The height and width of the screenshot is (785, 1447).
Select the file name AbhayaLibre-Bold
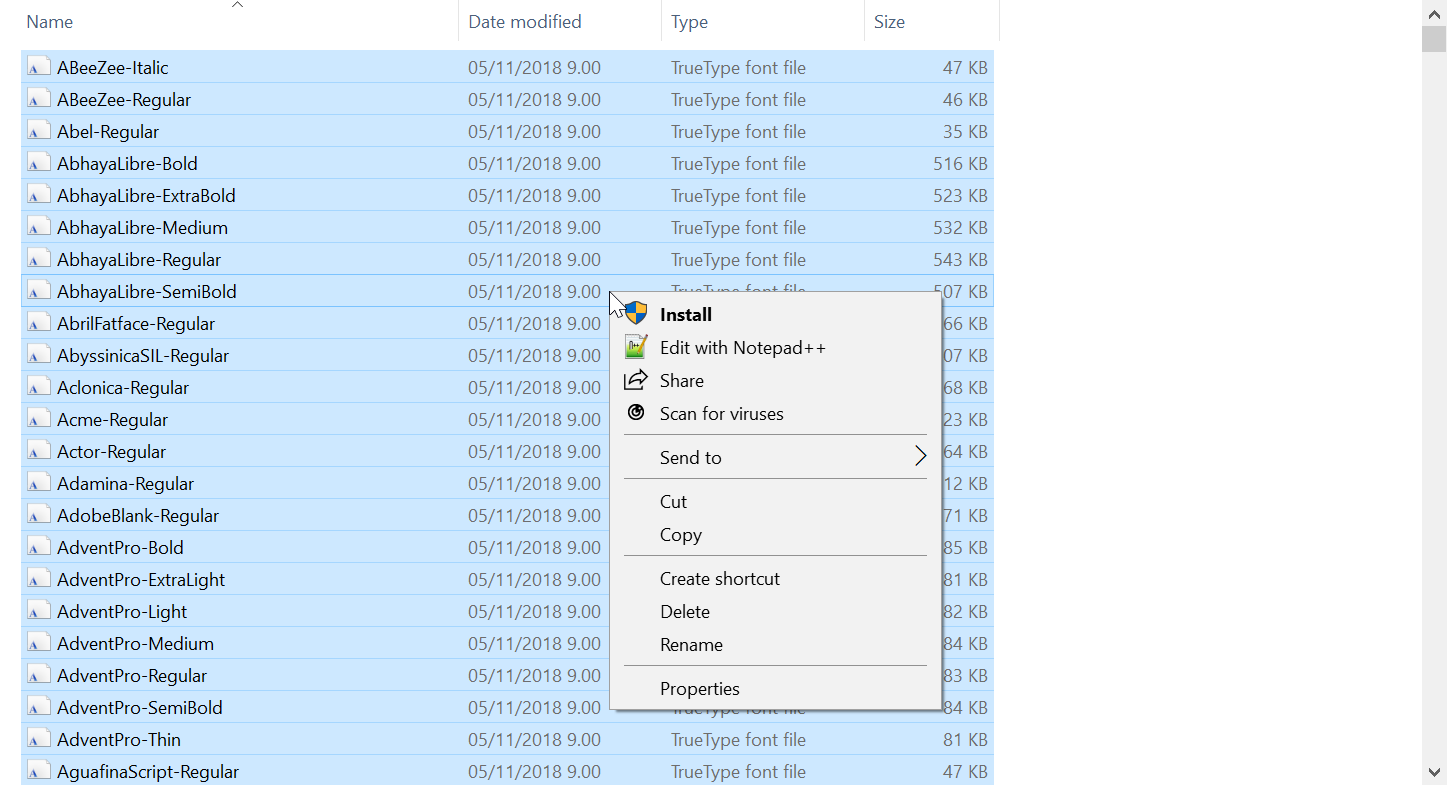127,164
